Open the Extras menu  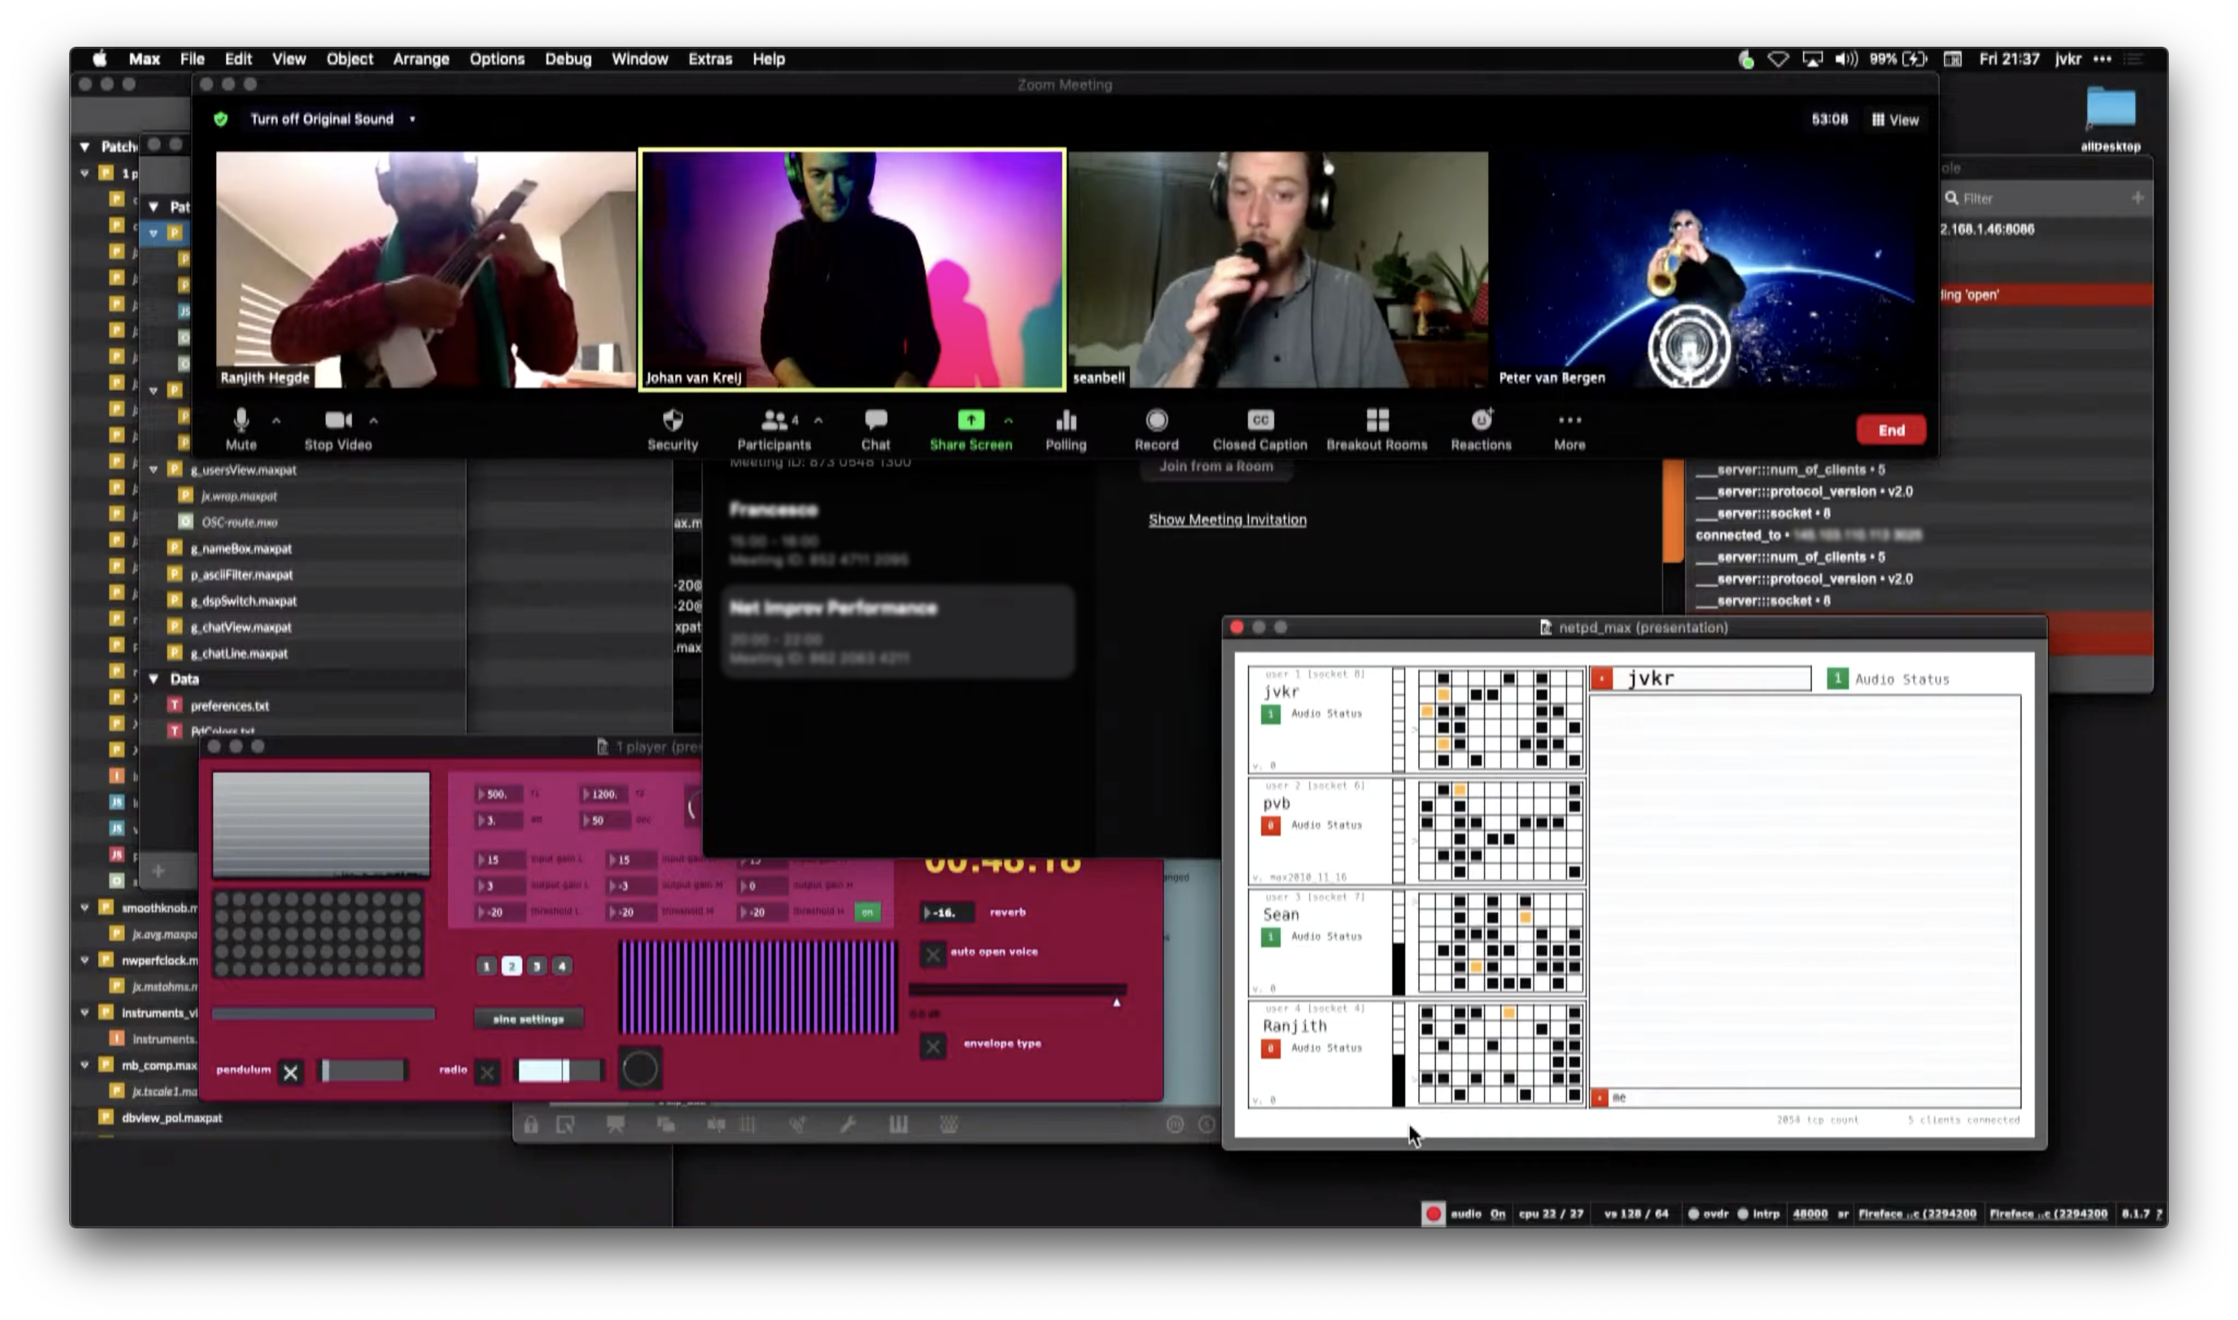(x=709, y=59)
